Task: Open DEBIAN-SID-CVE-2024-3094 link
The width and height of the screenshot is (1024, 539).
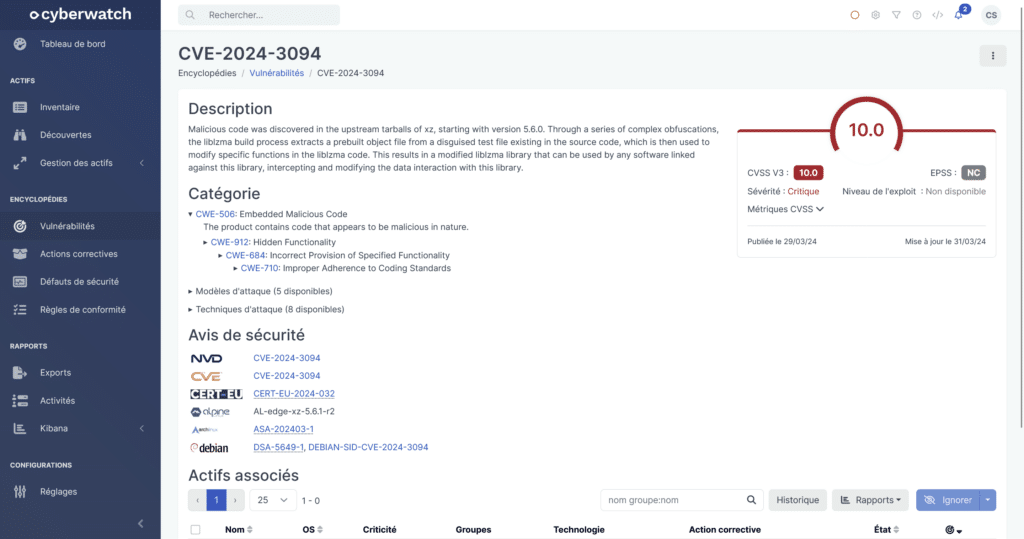Action: click(368, 448)
